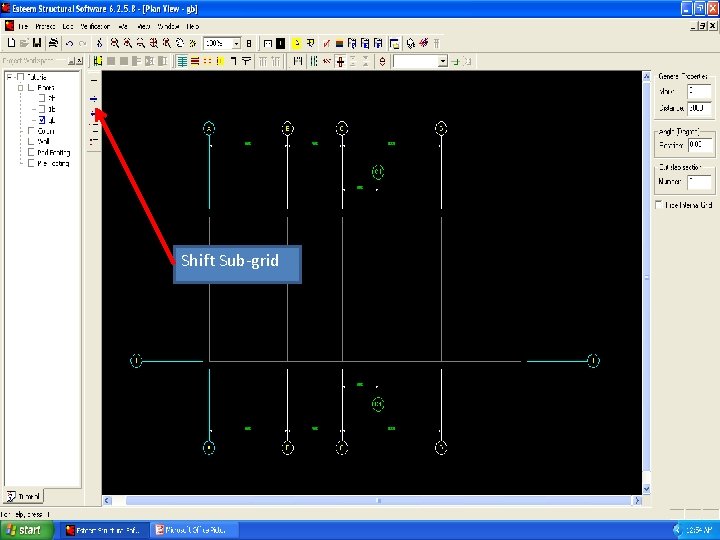Click the horizontal scrollbar left arrow

tap(107, 501)
